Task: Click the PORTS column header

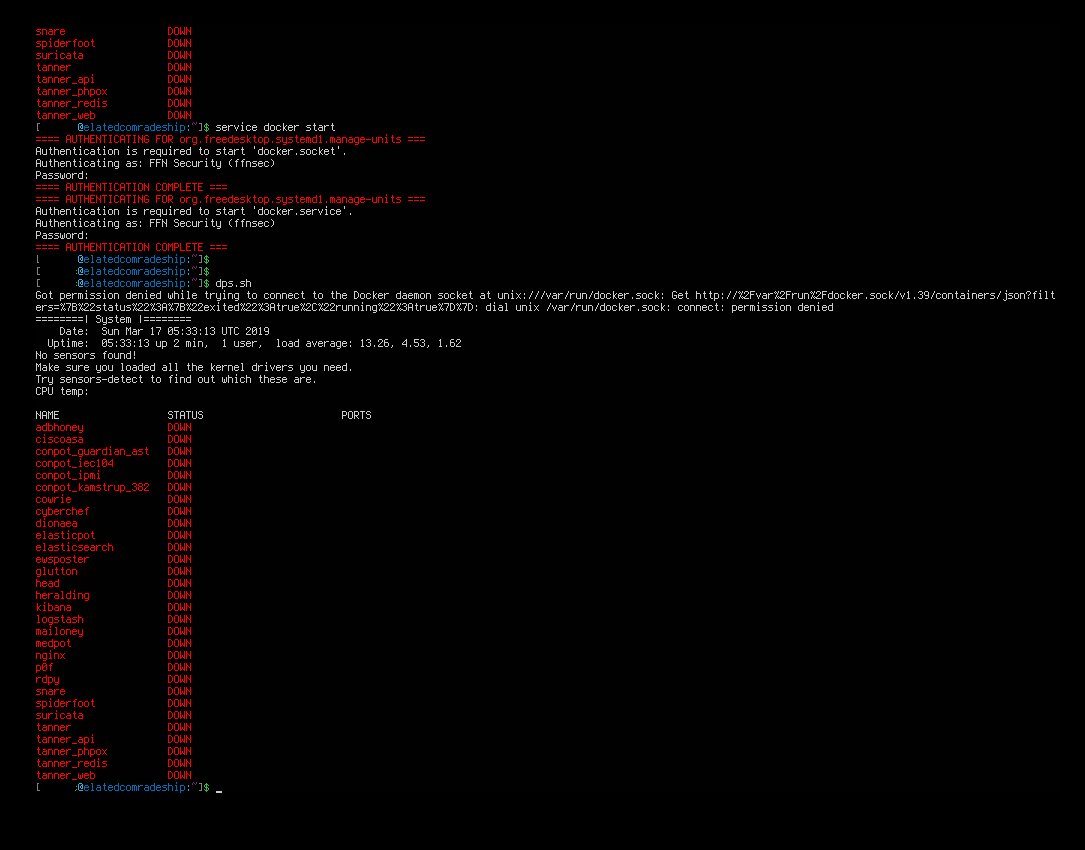Action: point(356,414)
